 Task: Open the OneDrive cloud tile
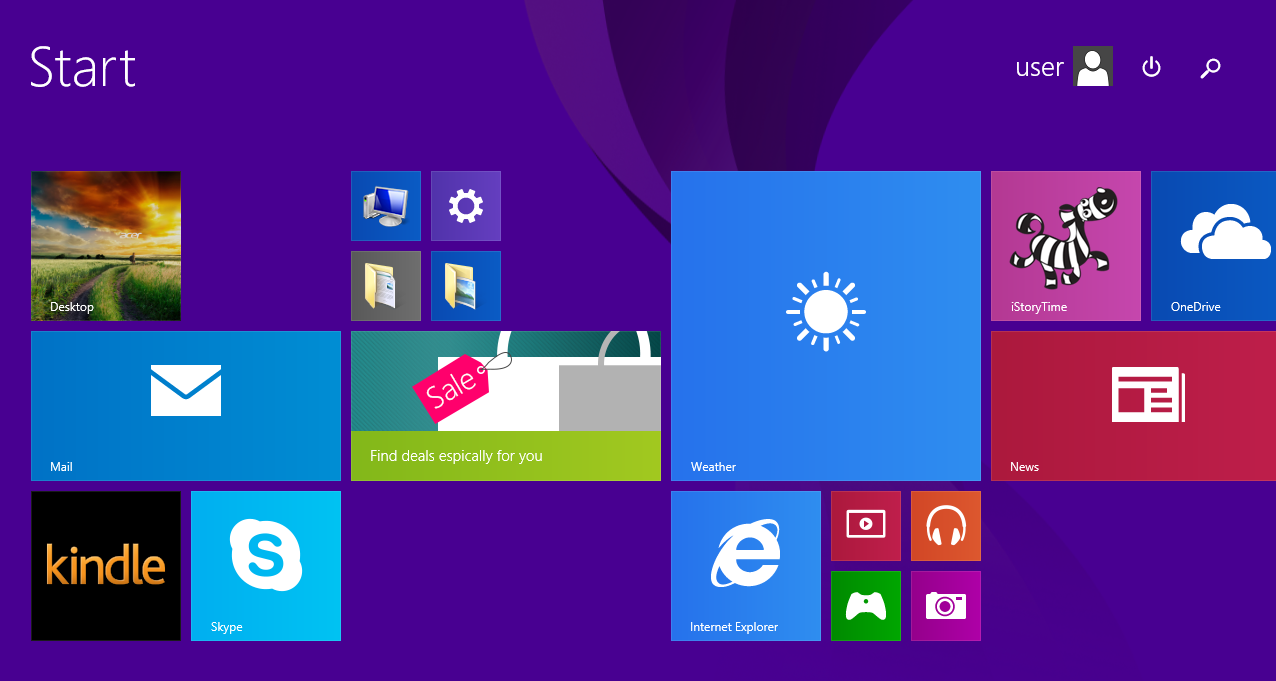coord(1213,246)
